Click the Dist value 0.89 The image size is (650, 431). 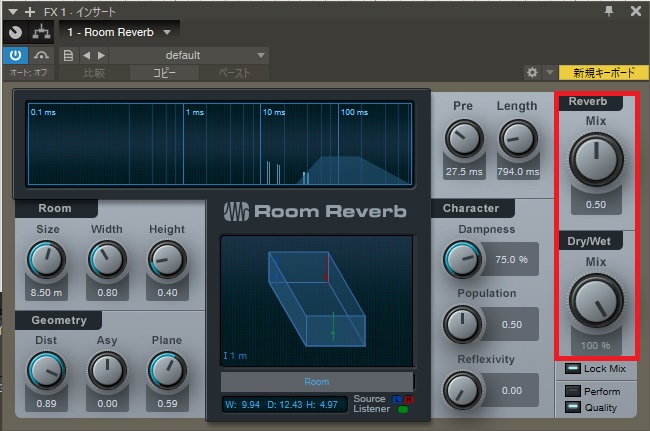click(46, 403)
